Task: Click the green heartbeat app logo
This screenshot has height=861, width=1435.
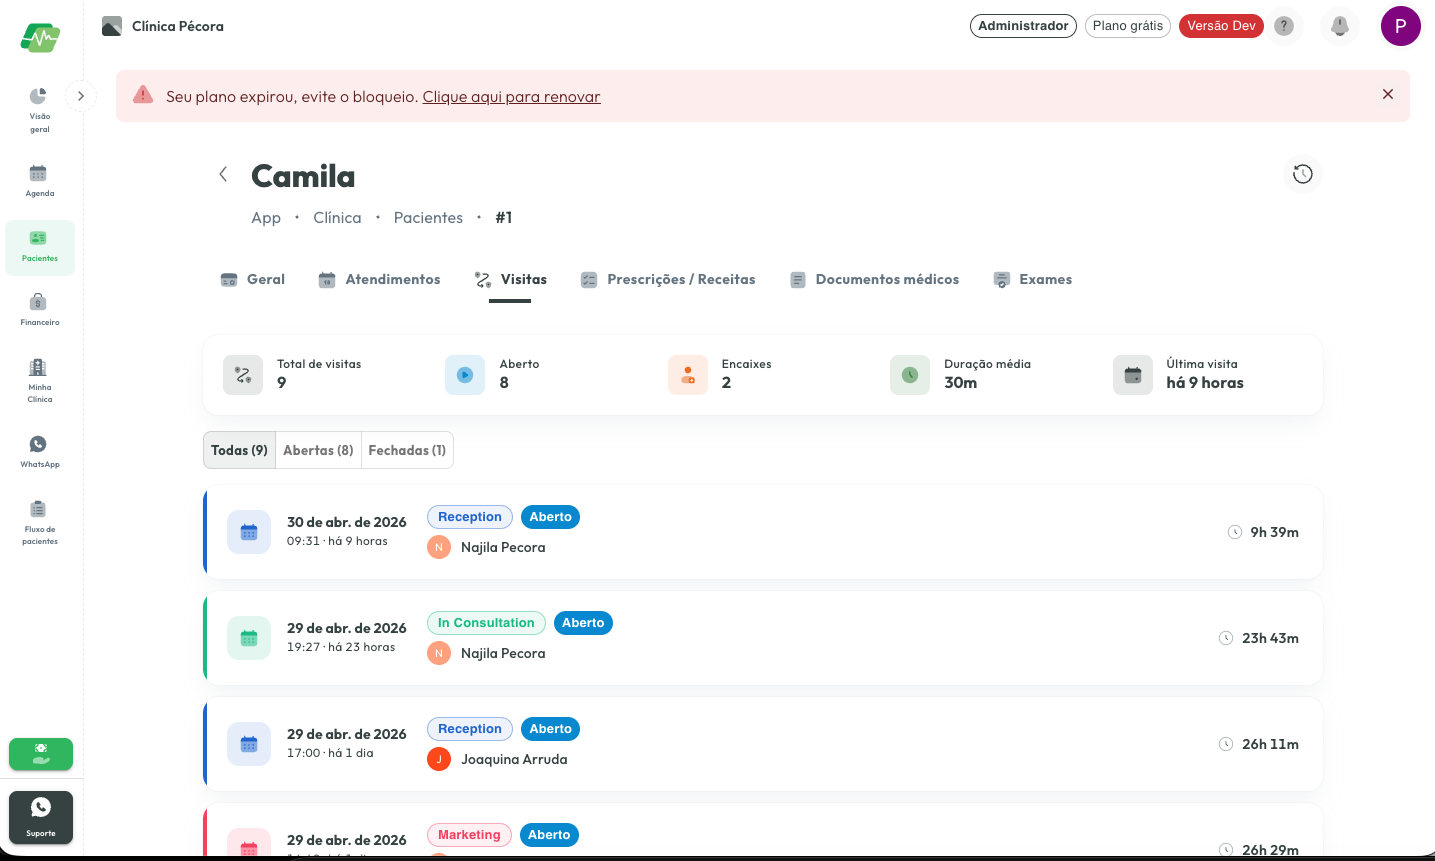Action: click(40, 38)
